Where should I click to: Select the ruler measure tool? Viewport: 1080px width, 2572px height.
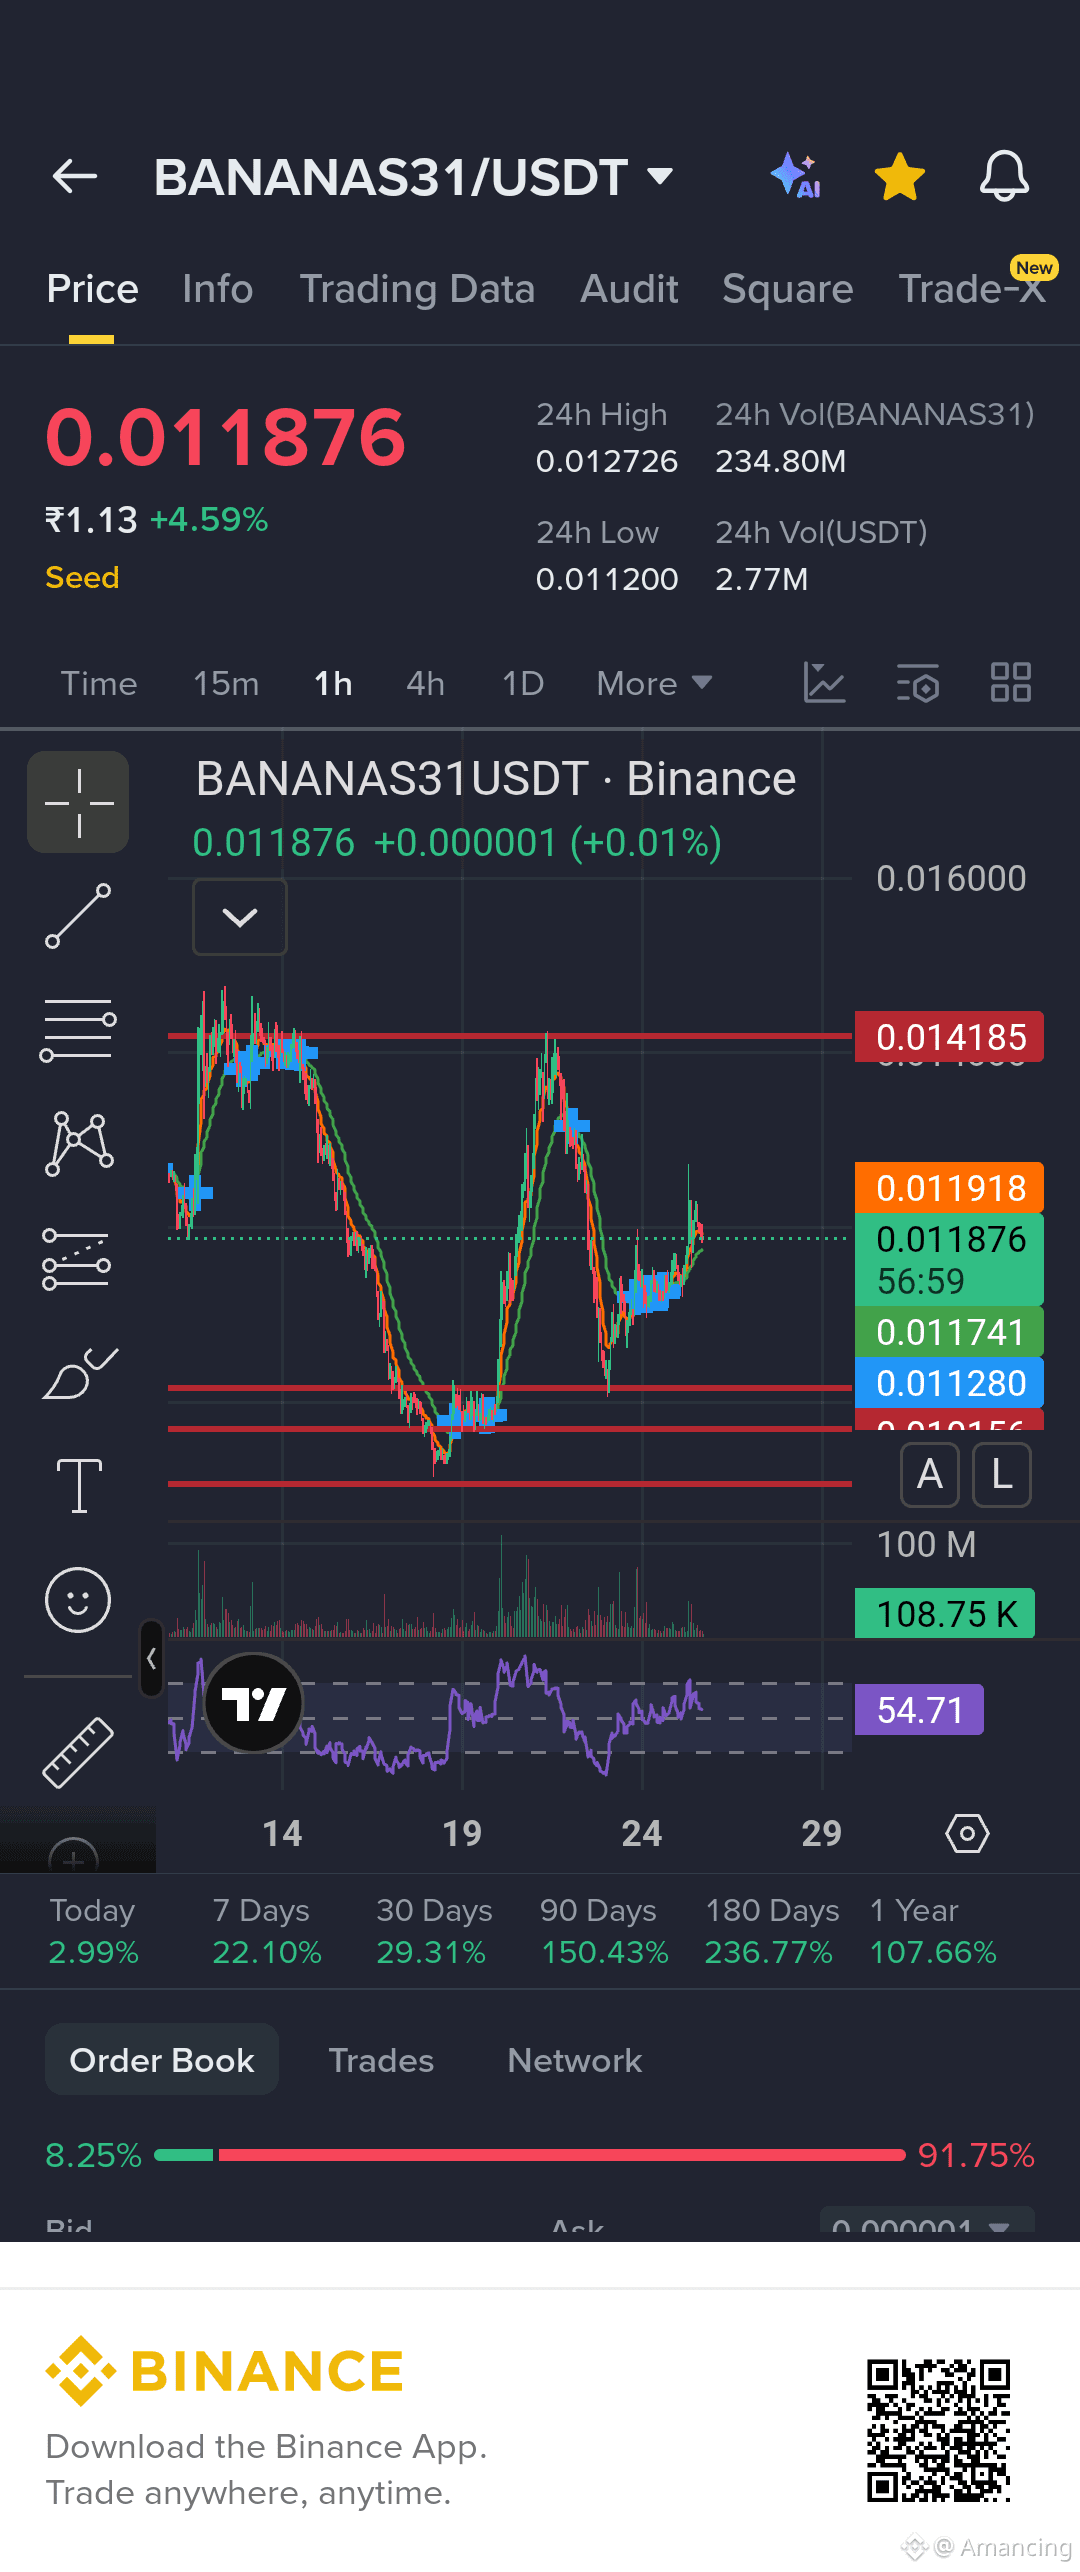pos(78,1752)
